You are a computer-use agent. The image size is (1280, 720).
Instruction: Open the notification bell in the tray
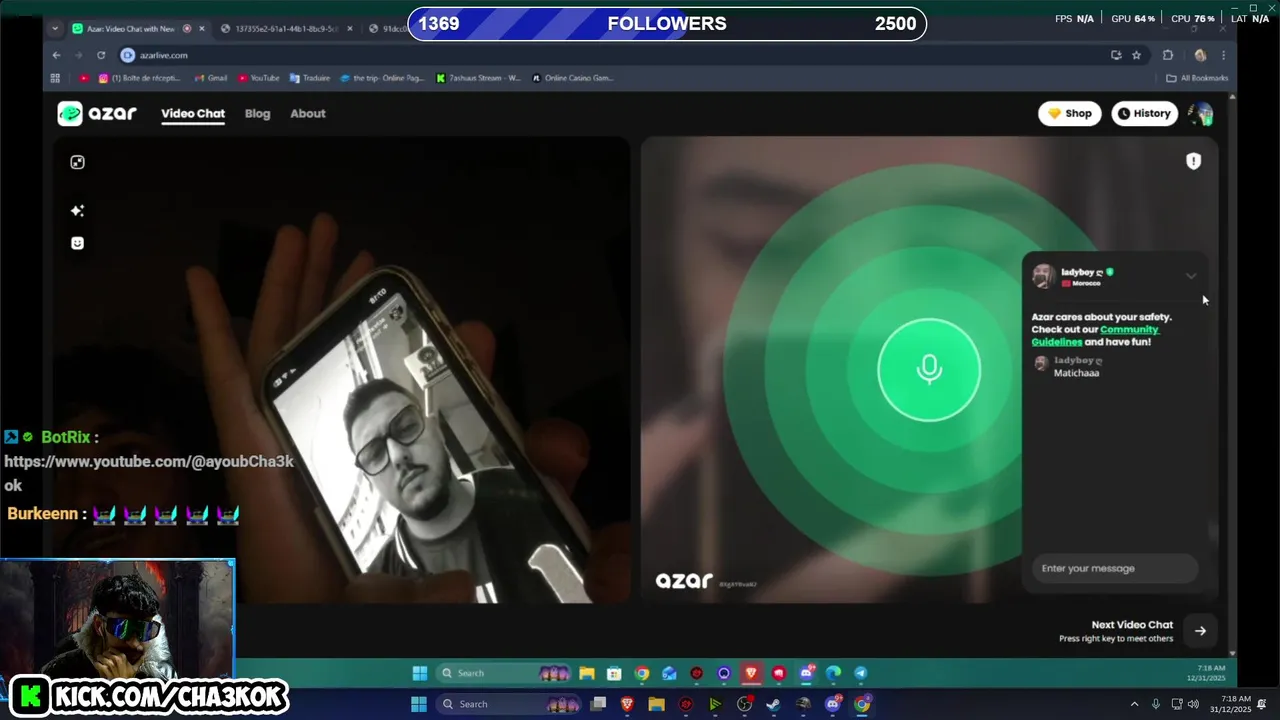(x=1263, y=704)
